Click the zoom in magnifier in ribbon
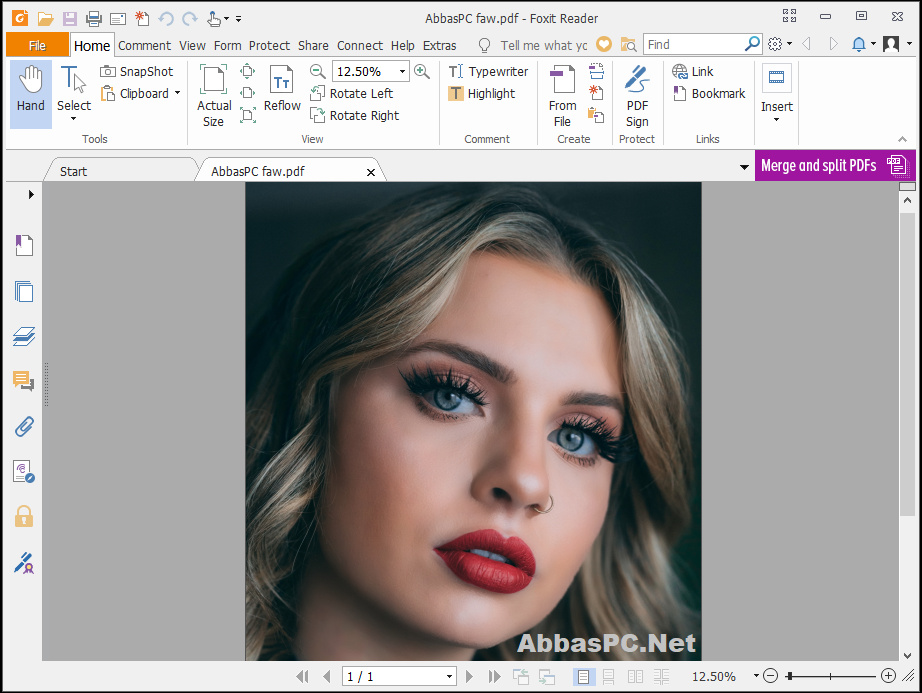This screenshot has width=922, height=693. (x=422, y=72)
